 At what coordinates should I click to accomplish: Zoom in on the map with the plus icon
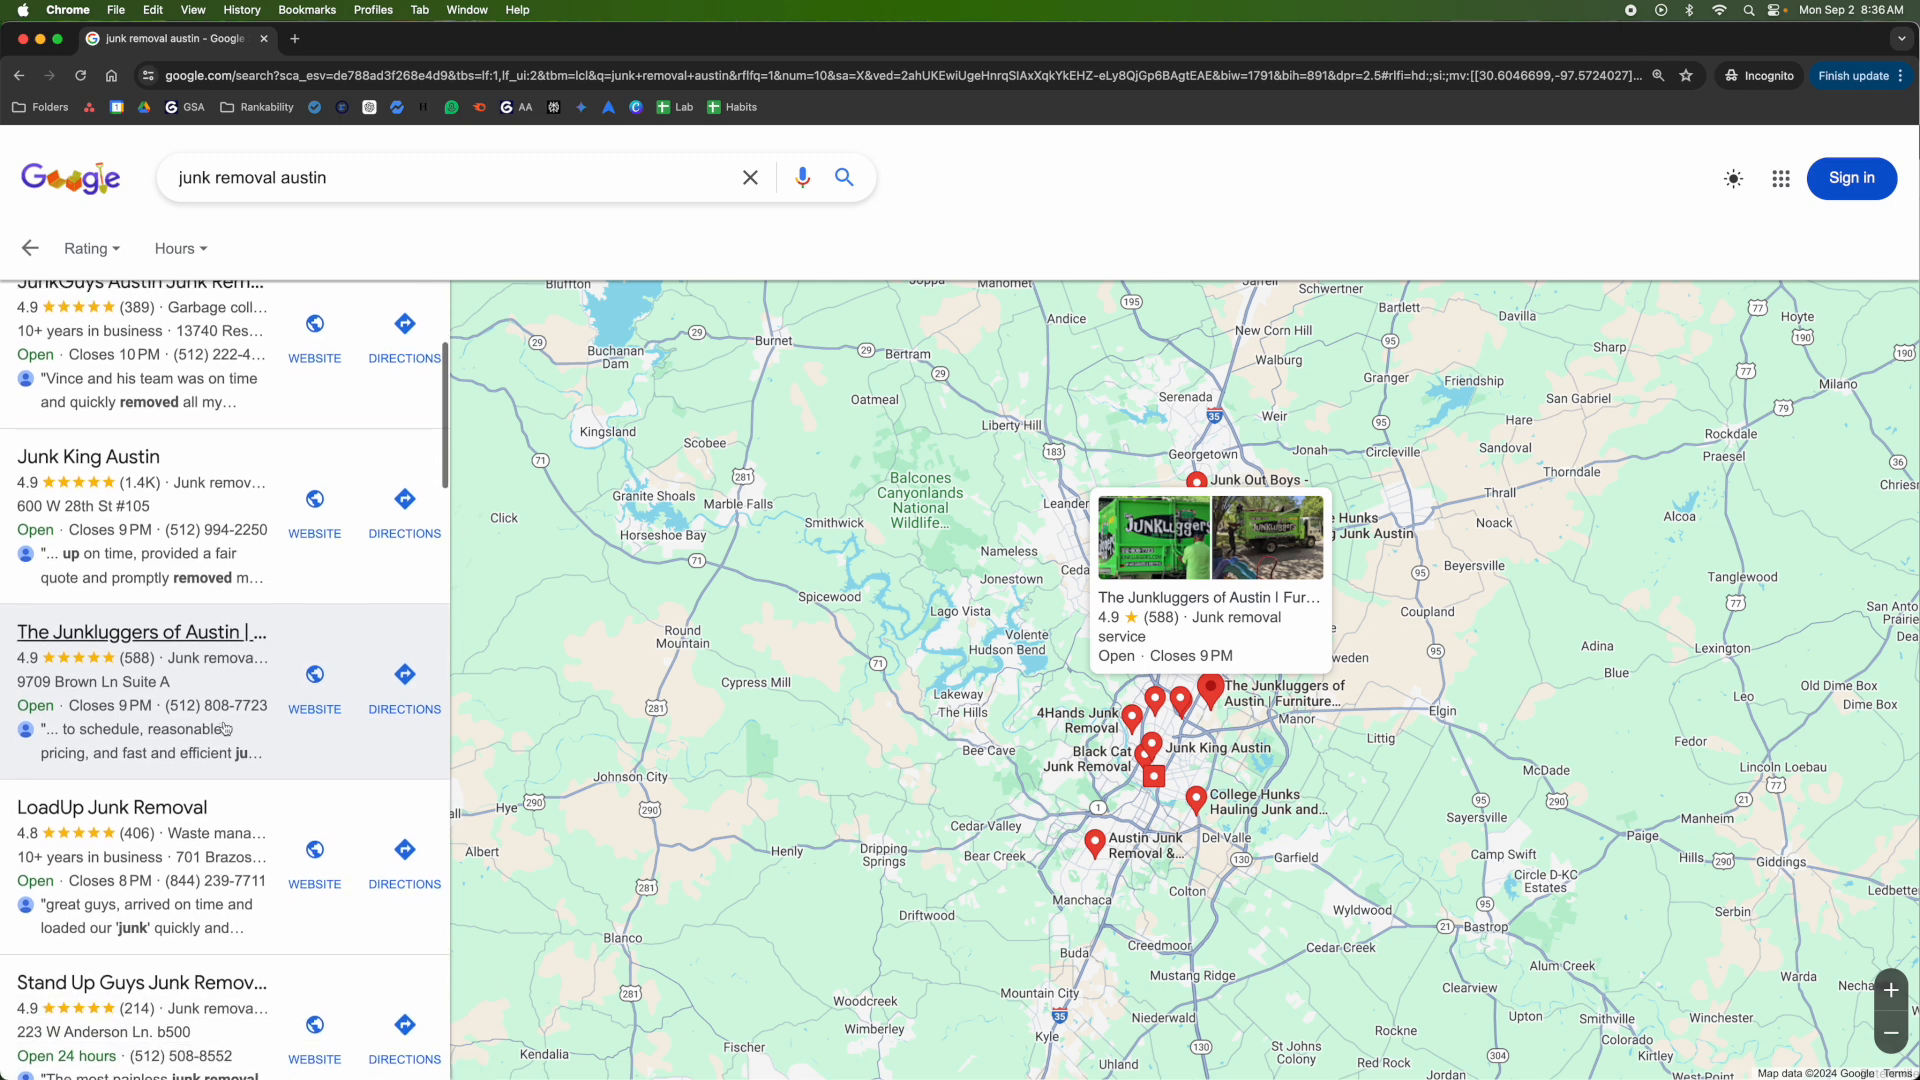click(1891, 989)
